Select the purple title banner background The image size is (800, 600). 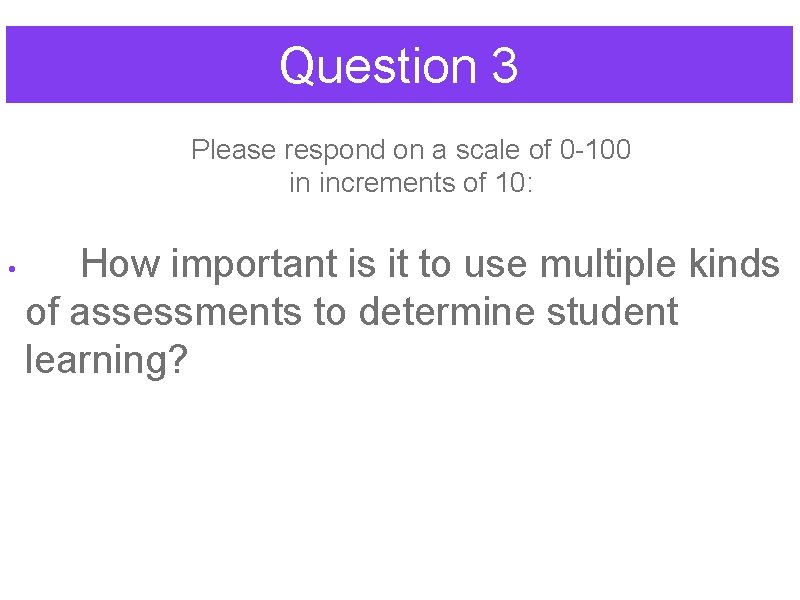coord(399,64)
